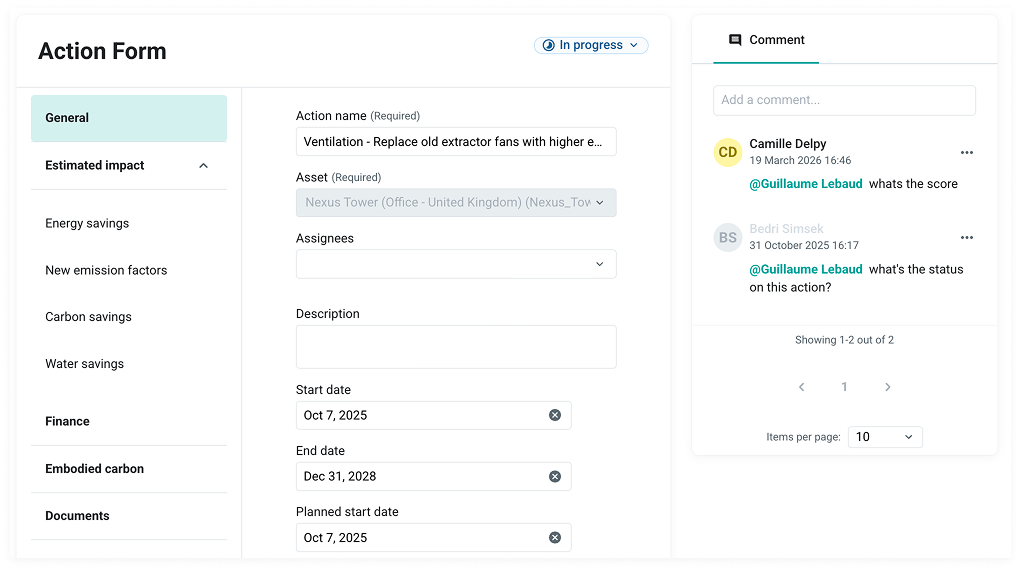Image resolution: width=1021 pixels, height=570 pixels.
Task: Click the Action Form heading
Action: coord(102,51)
